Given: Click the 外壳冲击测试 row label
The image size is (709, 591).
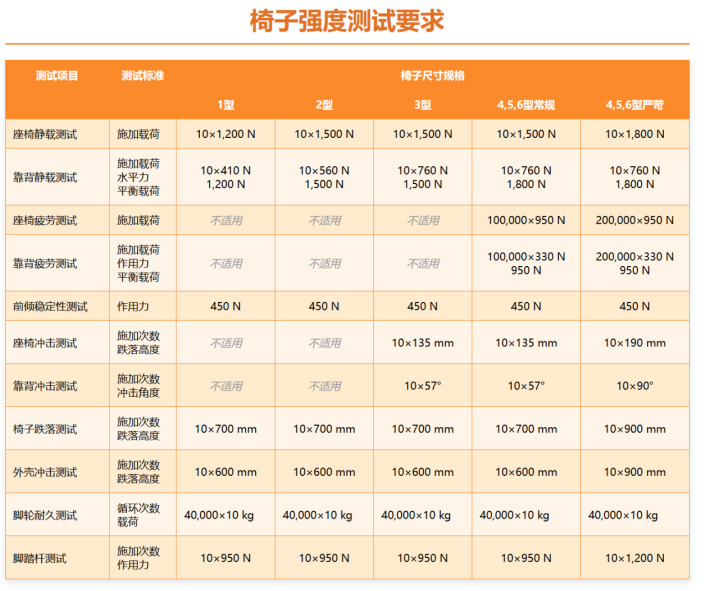Looking at the screenshot, I should pos(45,472).
